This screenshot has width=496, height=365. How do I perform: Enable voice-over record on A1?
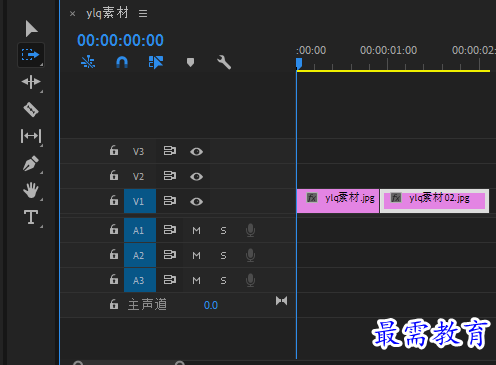tap(250, 230)
